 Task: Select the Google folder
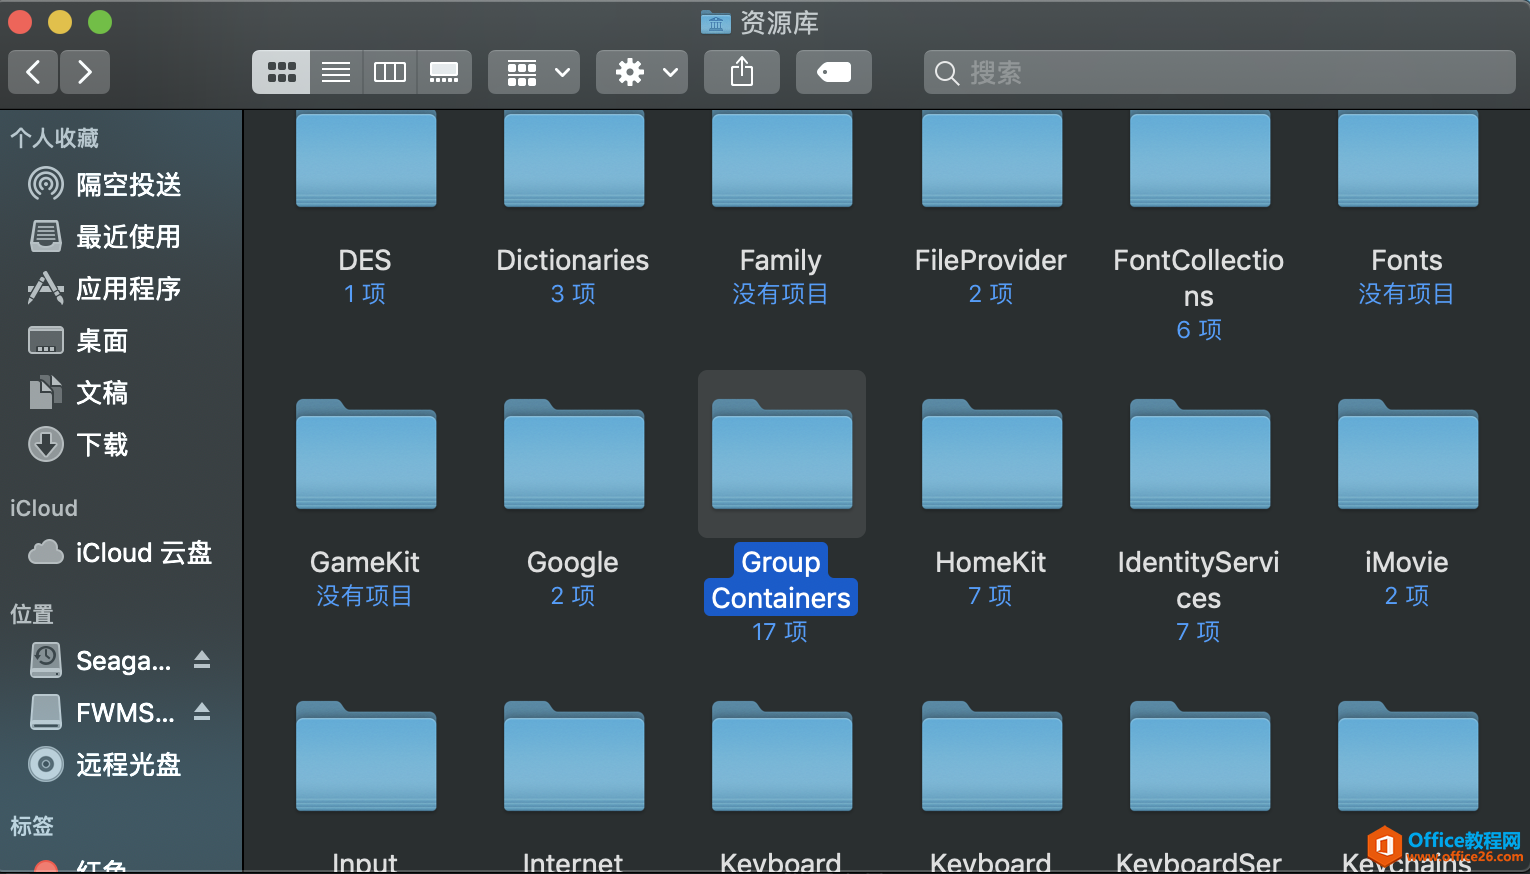574,455
